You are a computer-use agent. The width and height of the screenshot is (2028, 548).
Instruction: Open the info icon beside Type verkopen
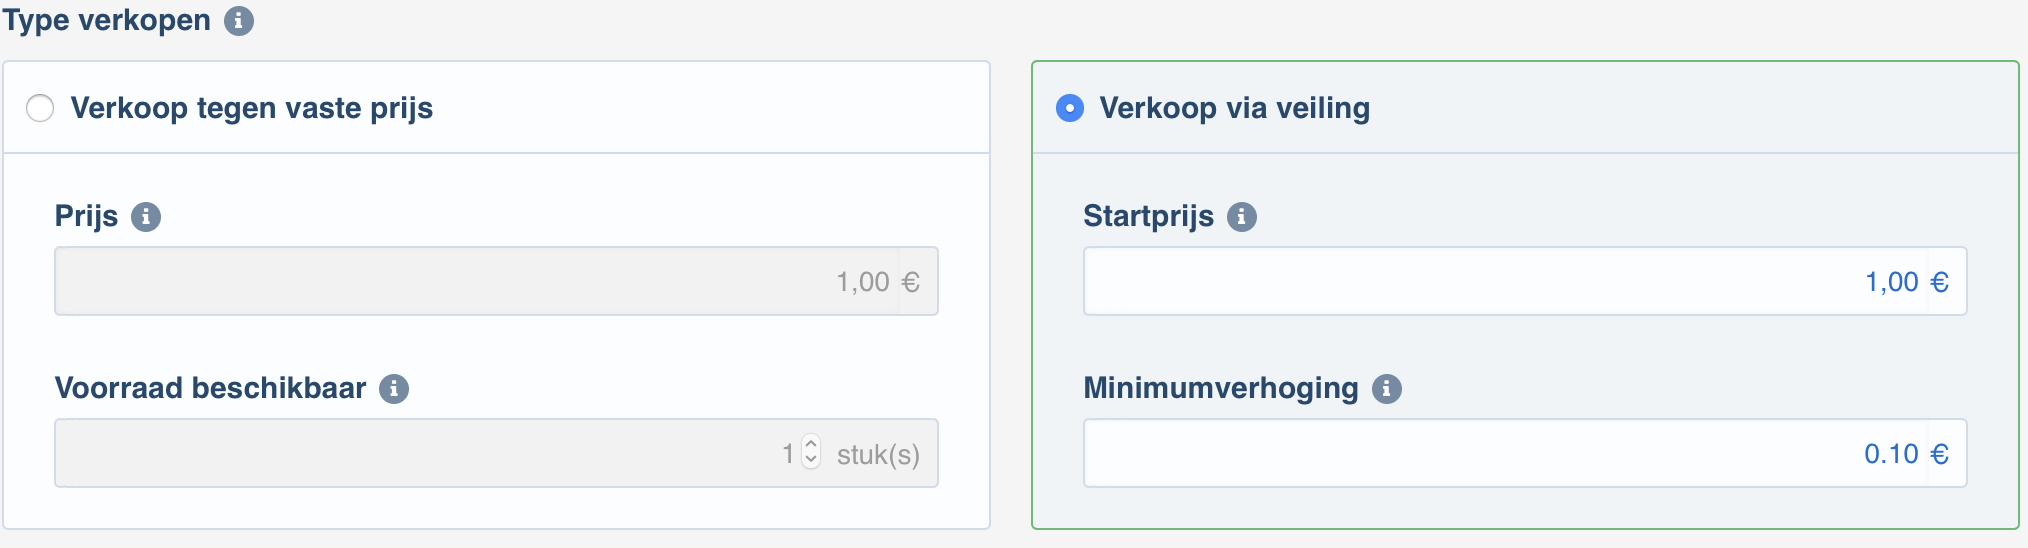[x=238, y=21]
